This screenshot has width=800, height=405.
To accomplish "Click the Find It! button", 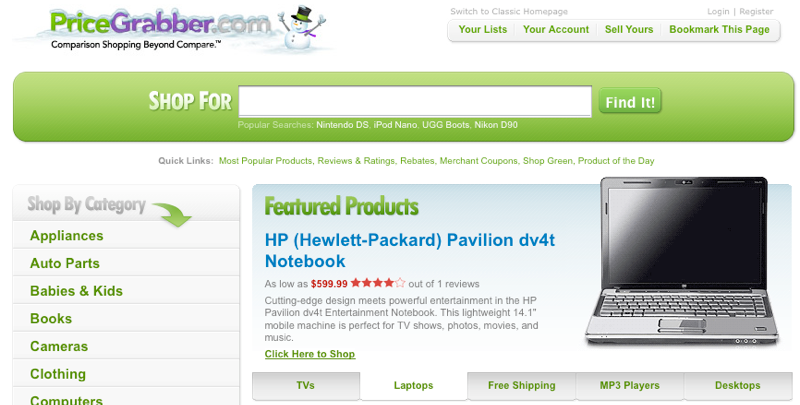I will [630, 101].
